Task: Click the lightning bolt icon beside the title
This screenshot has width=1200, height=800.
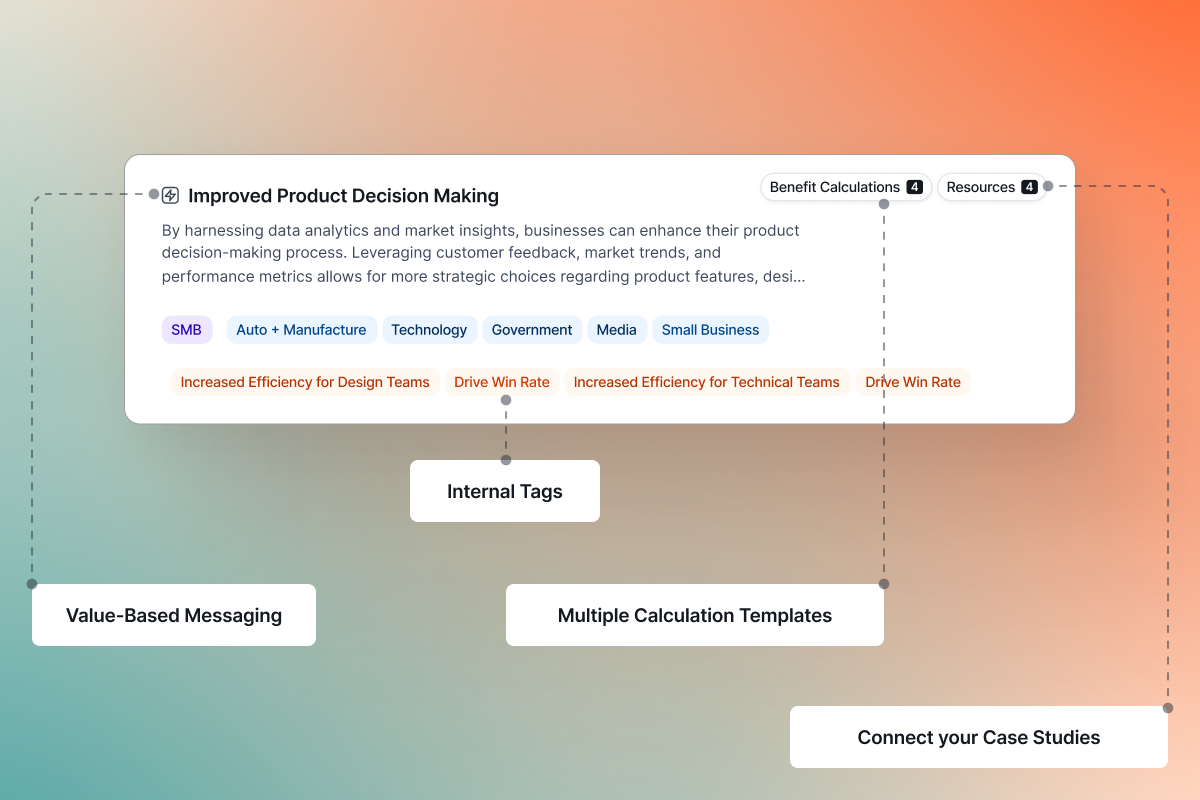Action: 170,195
